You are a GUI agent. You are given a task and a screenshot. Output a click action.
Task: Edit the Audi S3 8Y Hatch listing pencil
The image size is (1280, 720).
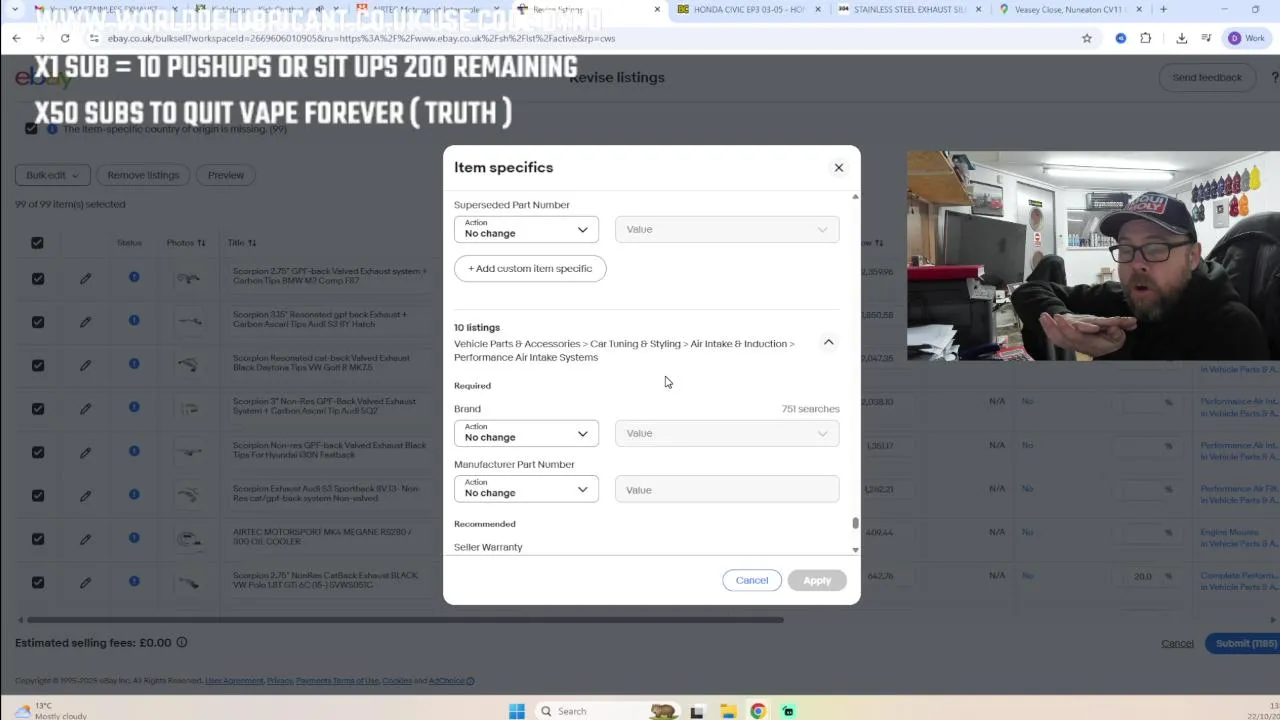pyautogui.click(x=85, y=321)
